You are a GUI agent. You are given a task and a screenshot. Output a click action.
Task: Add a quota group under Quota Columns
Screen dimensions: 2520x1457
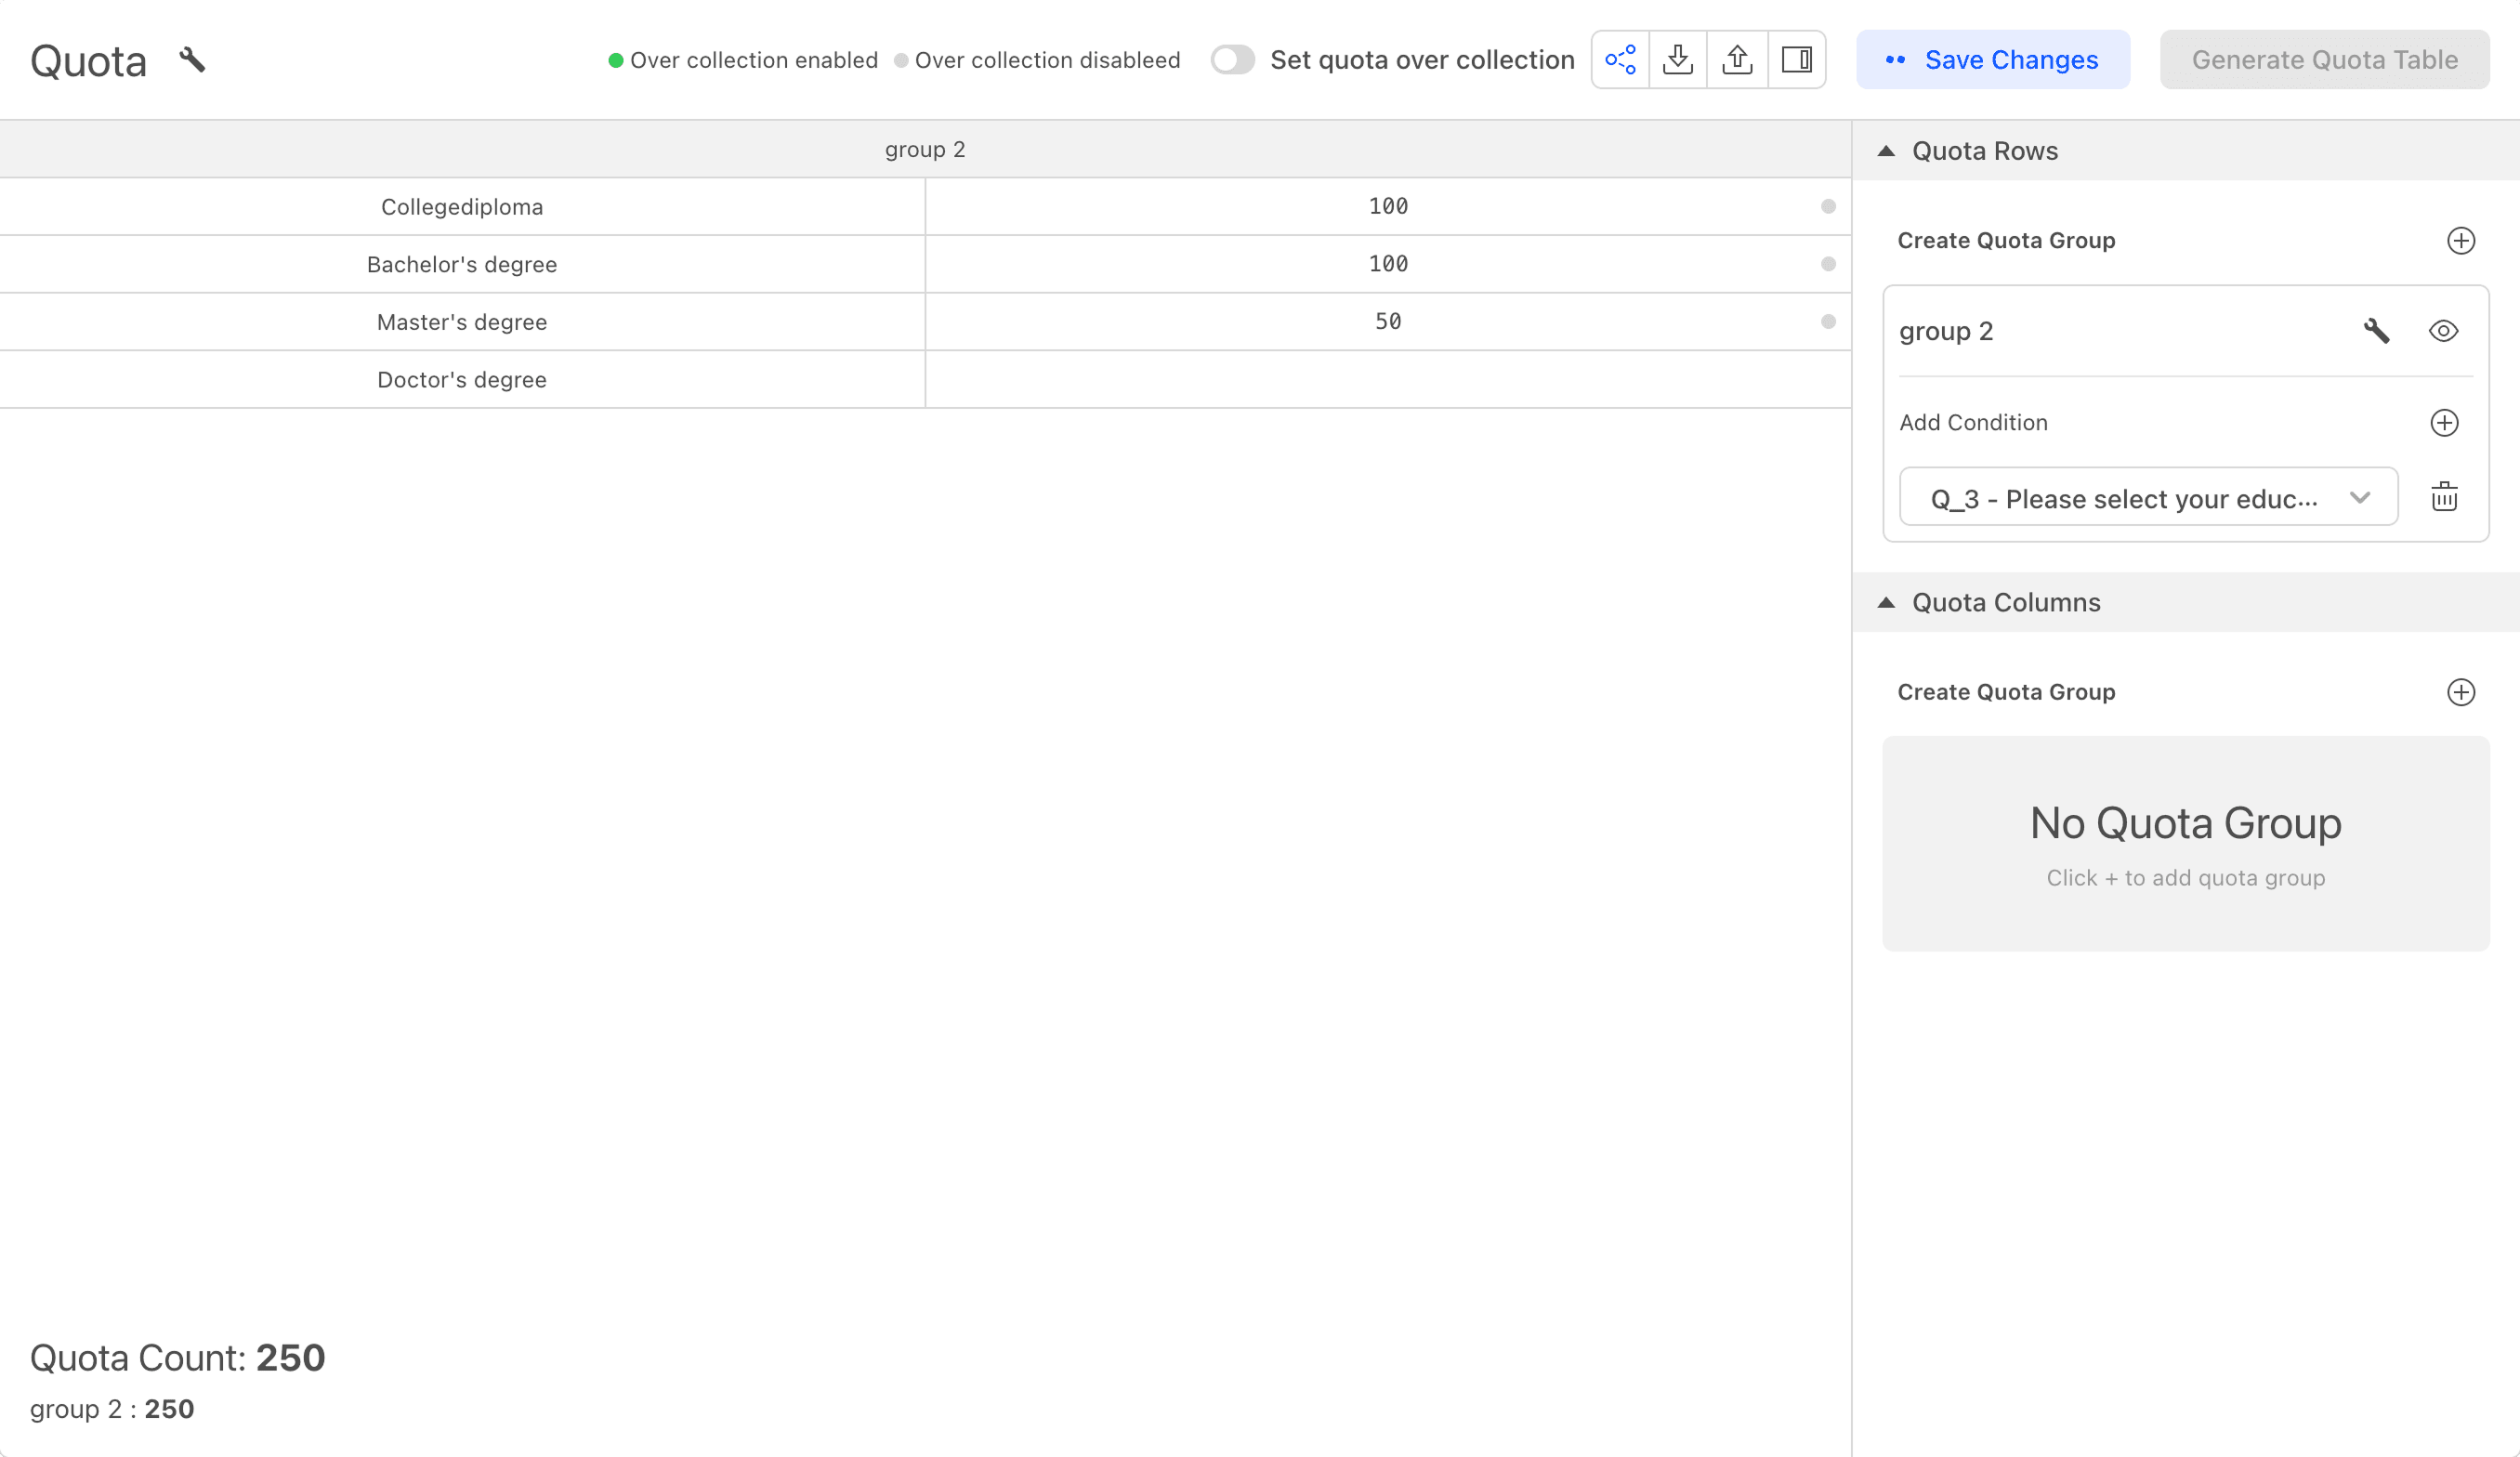pyautogui.click(x=2460, y=692)
